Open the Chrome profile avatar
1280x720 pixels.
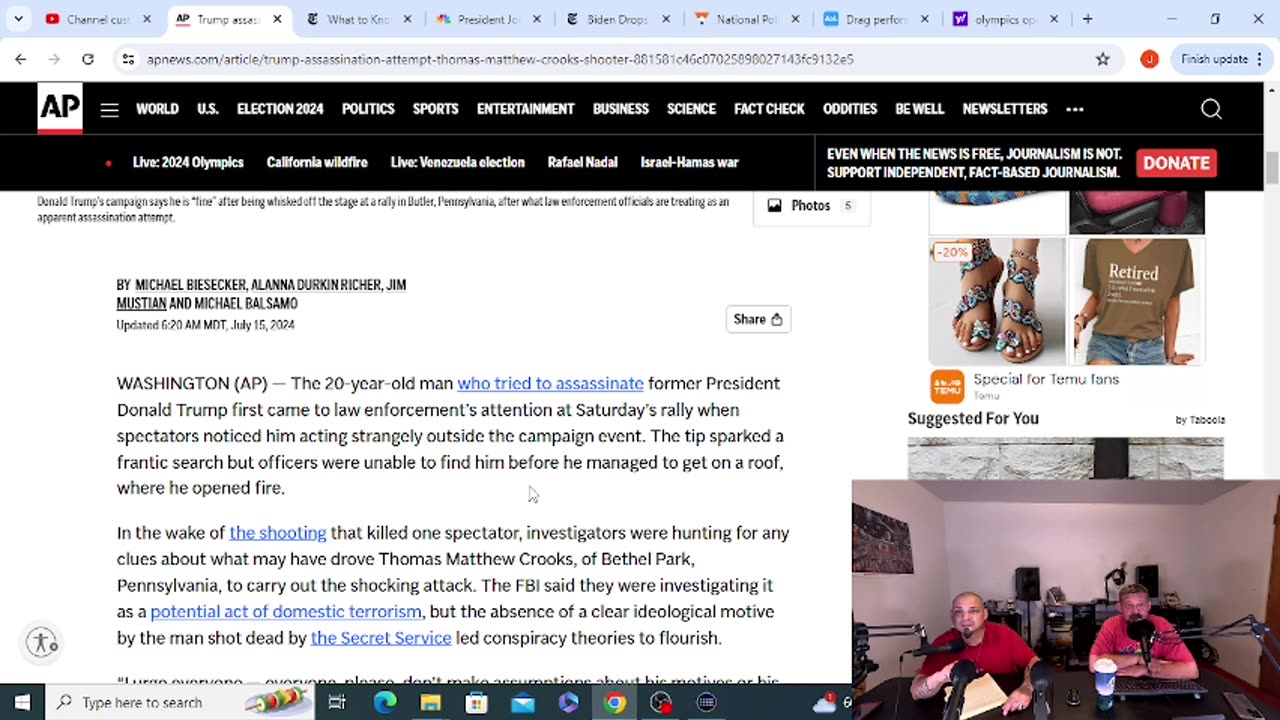[x=1149, y=59]
